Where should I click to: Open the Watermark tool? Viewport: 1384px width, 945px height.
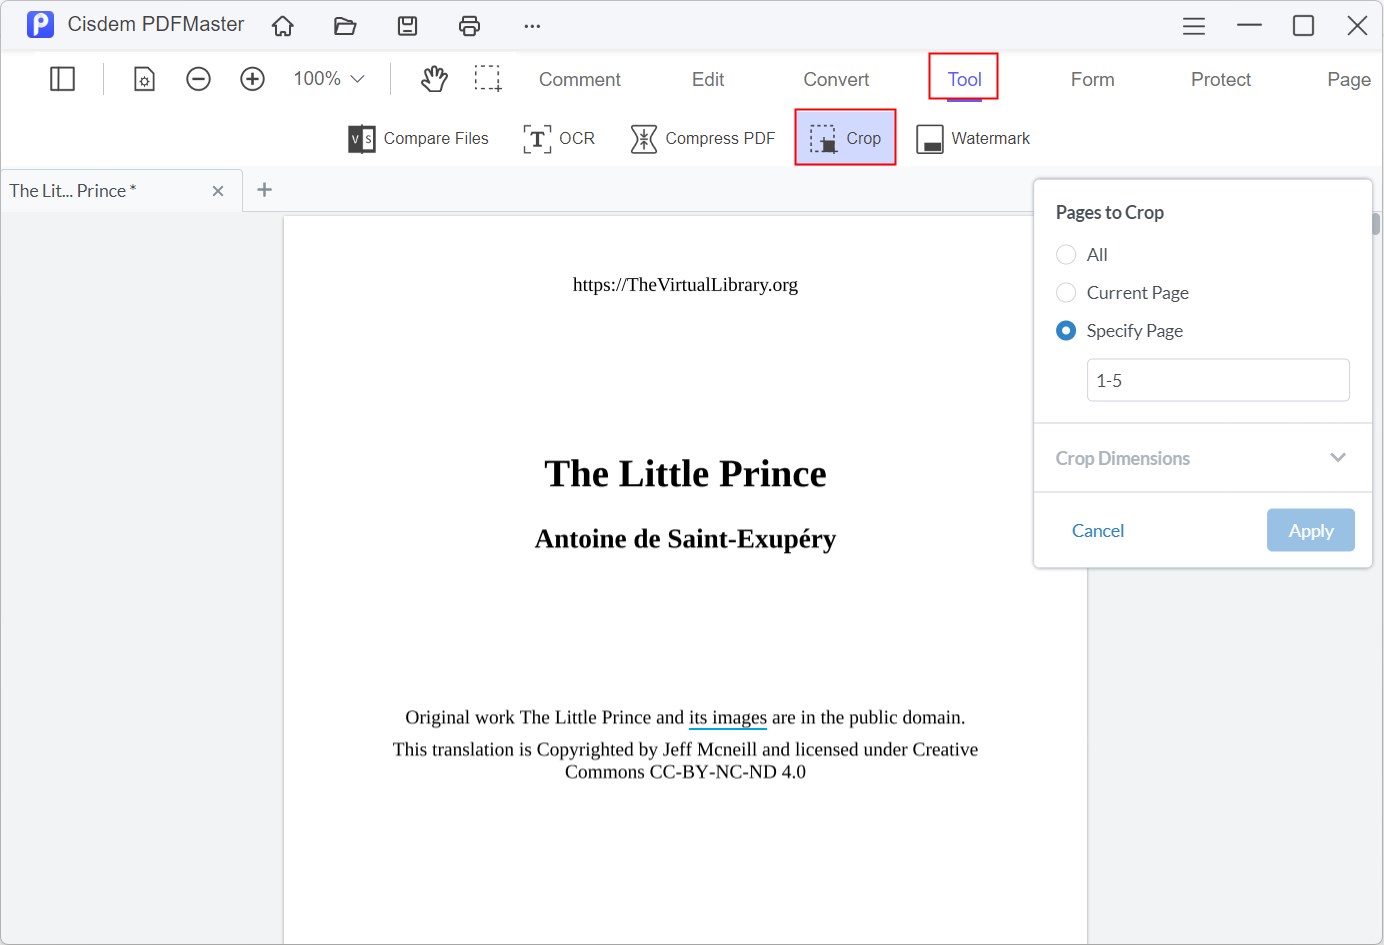click(x=971, y=138)
